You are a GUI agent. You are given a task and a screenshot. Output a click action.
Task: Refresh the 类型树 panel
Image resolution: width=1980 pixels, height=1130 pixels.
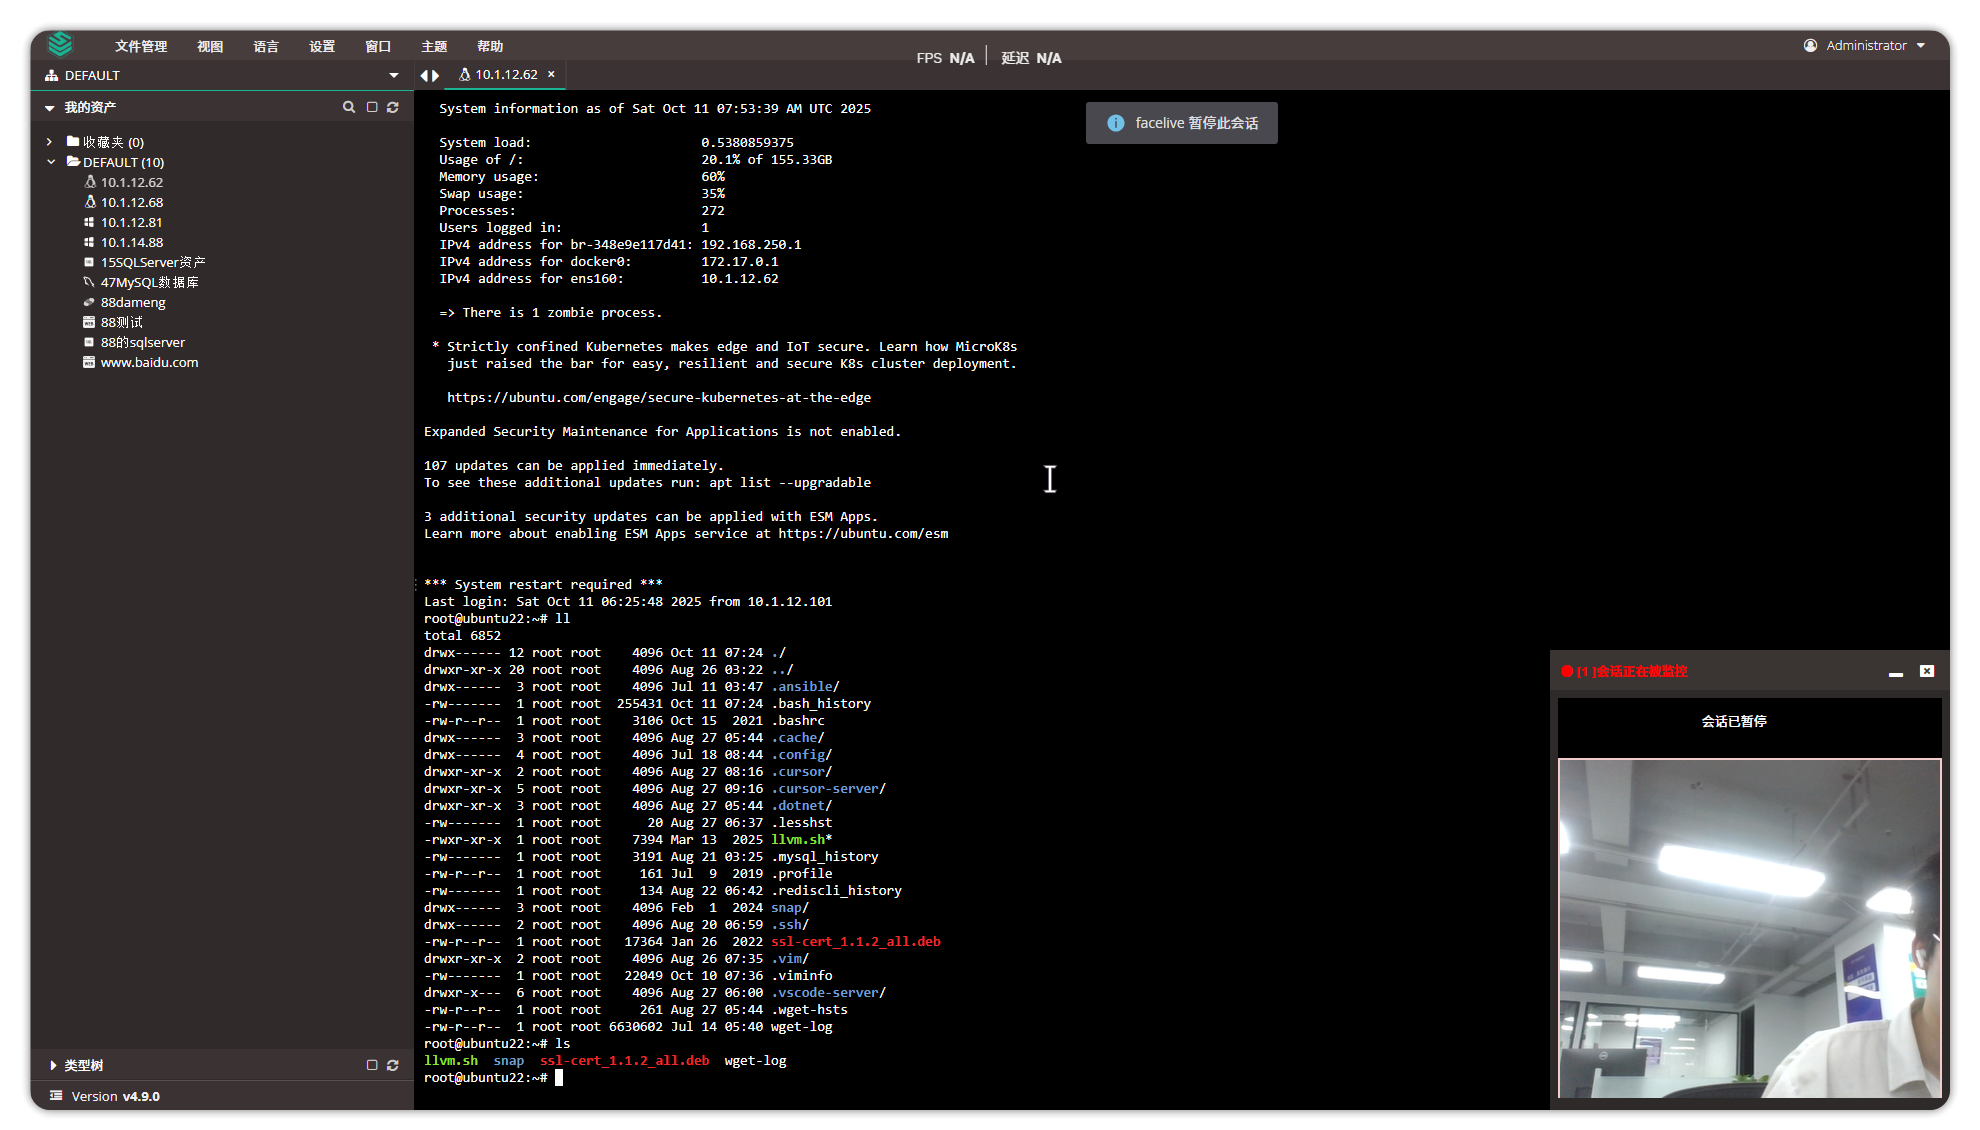point(393,1065)
